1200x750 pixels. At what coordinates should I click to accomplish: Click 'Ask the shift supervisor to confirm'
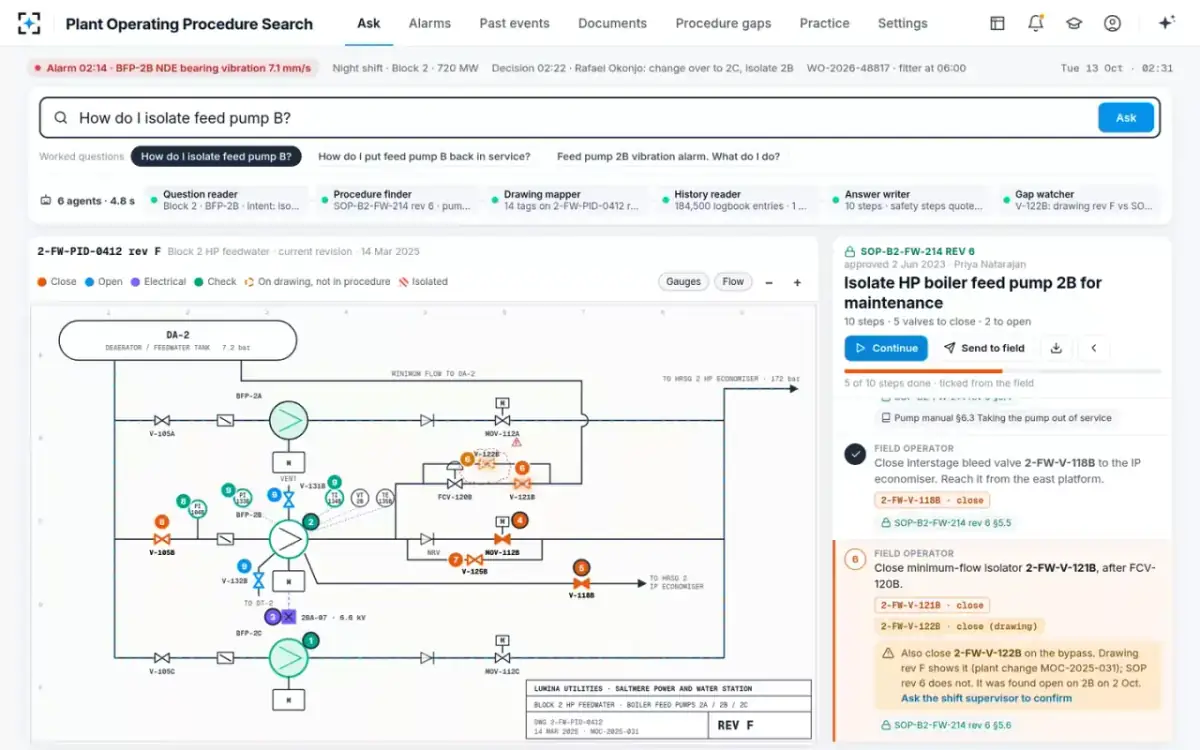click(x=986, y=698)
